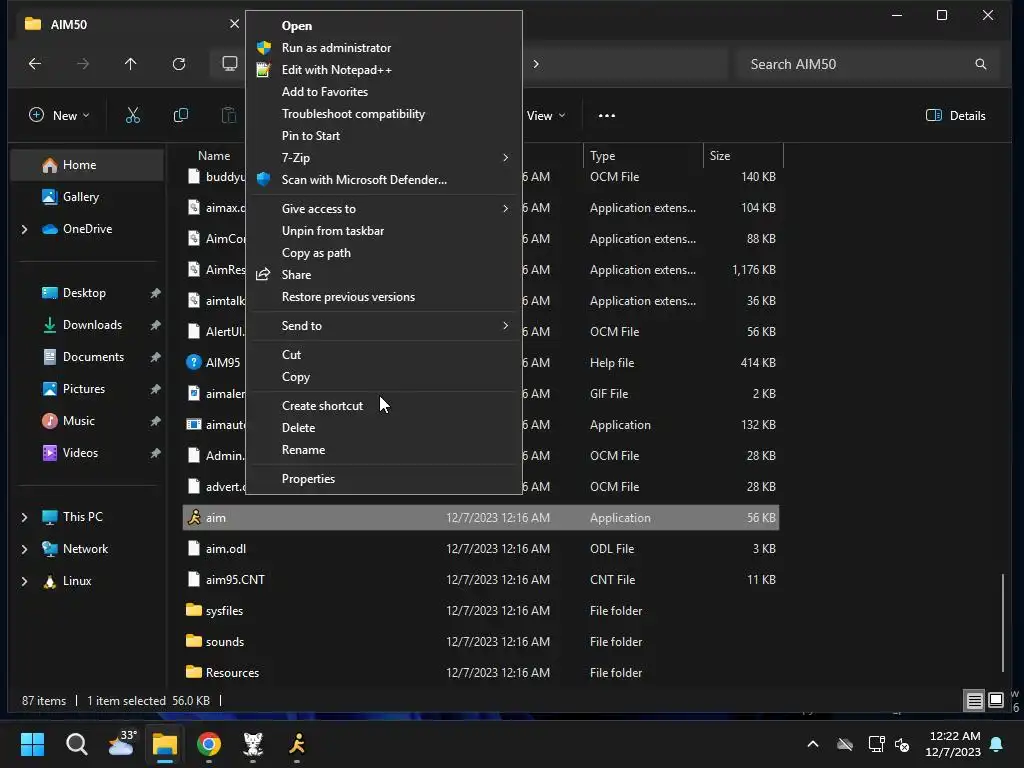Click the search magnifier in Search AIM50

tap(980, 64)
